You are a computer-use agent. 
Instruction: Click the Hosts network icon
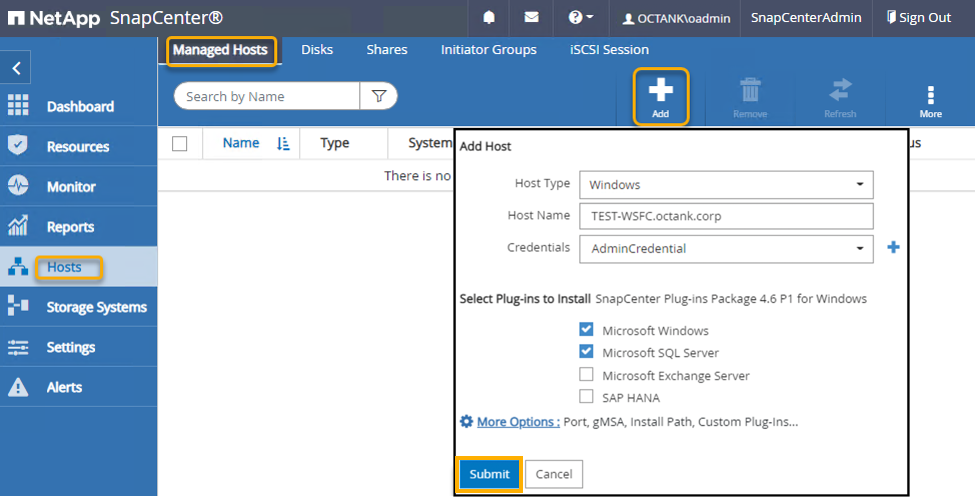point(17,267)
